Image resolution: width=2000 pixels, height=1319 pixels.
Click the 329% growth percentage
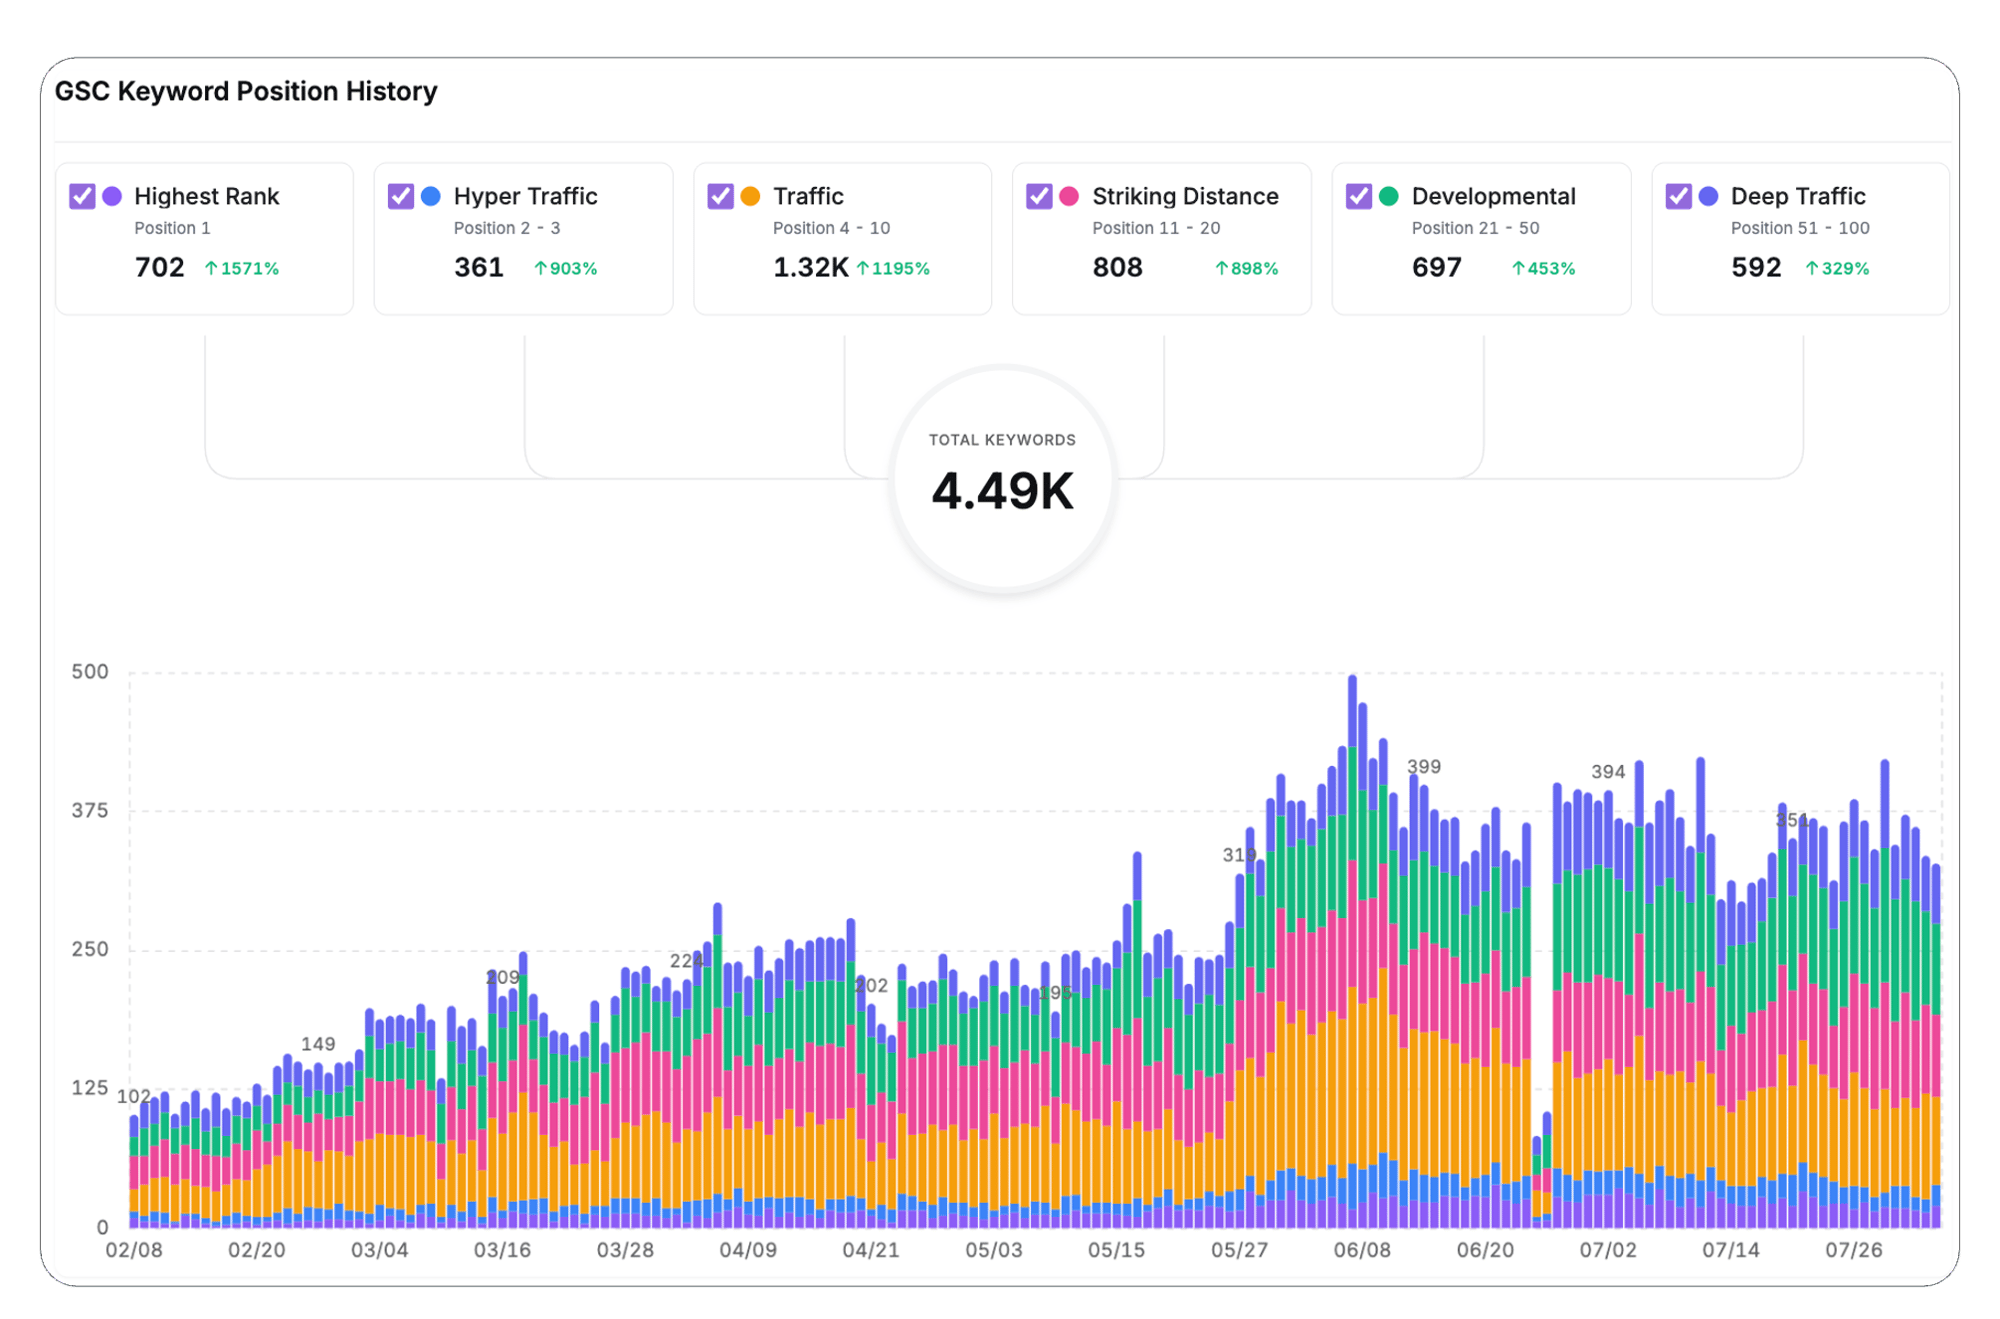pyautogui.click(x=1845, y=268)
